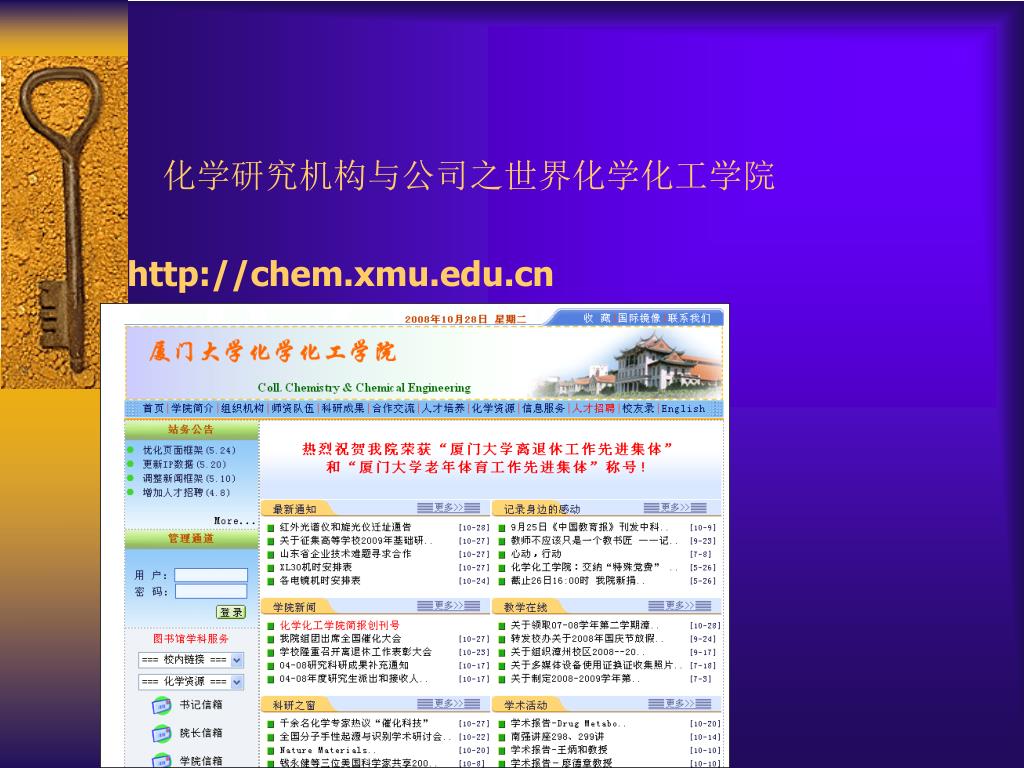
Task: Open 学术报告-Drug Metabo.. item
Action: pos(568,724)
